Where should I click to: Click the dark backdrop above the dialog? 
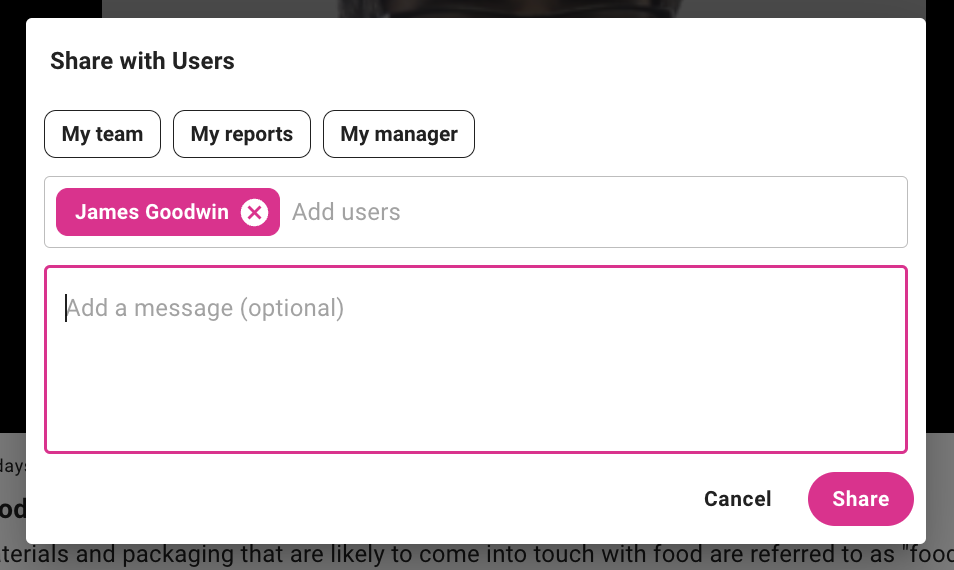click(500, 8)
